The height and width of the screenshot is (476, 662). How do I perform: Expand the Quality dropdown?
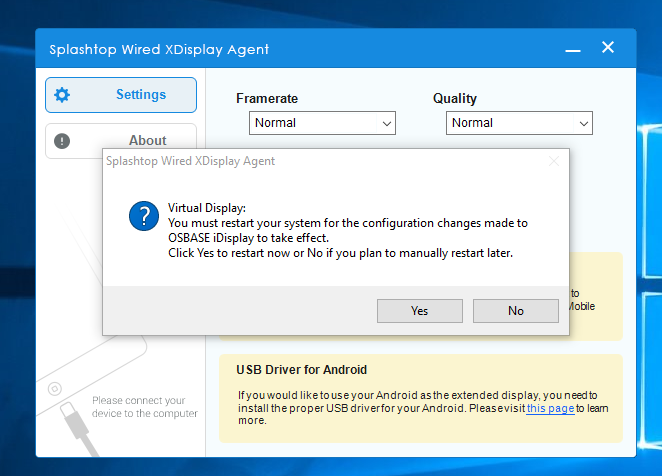click(519, 123)
